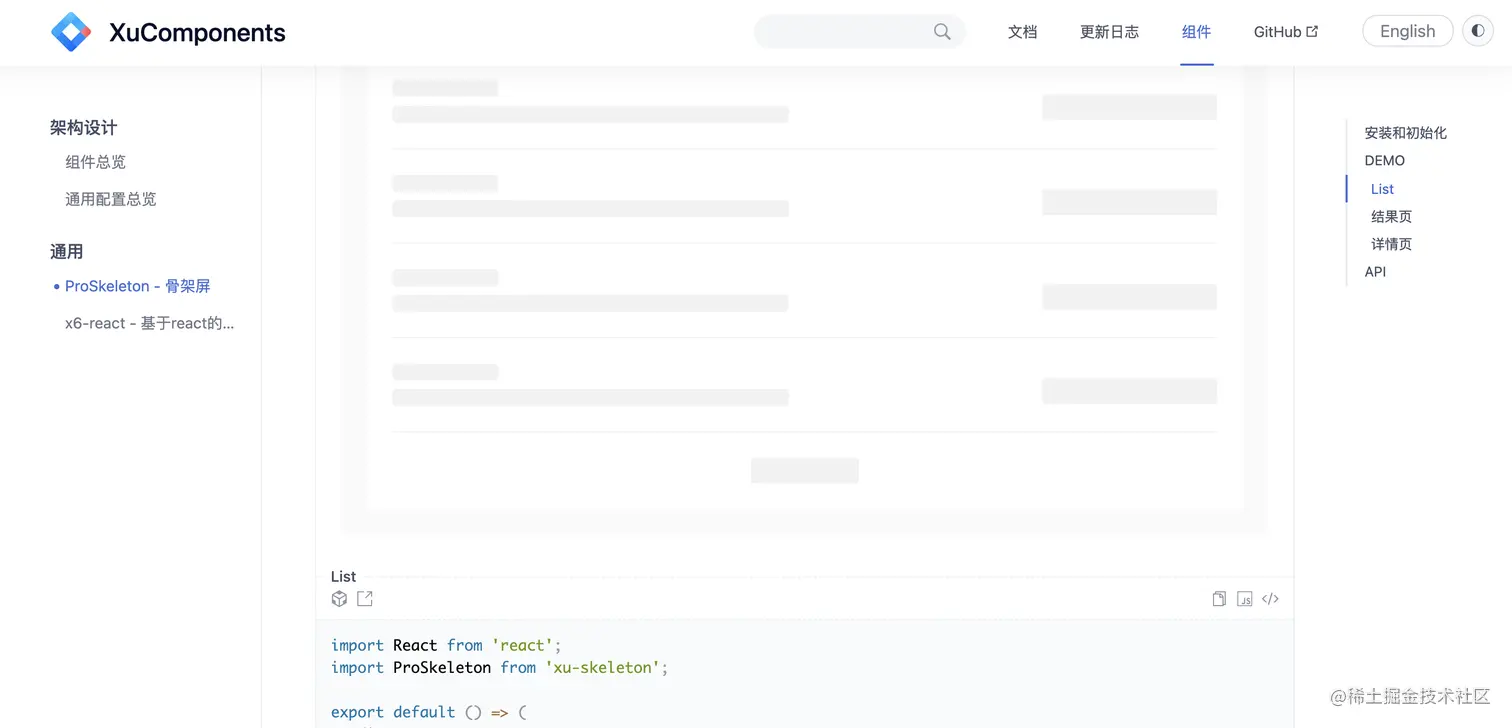Click the search magnifier icon

[942, 32]
